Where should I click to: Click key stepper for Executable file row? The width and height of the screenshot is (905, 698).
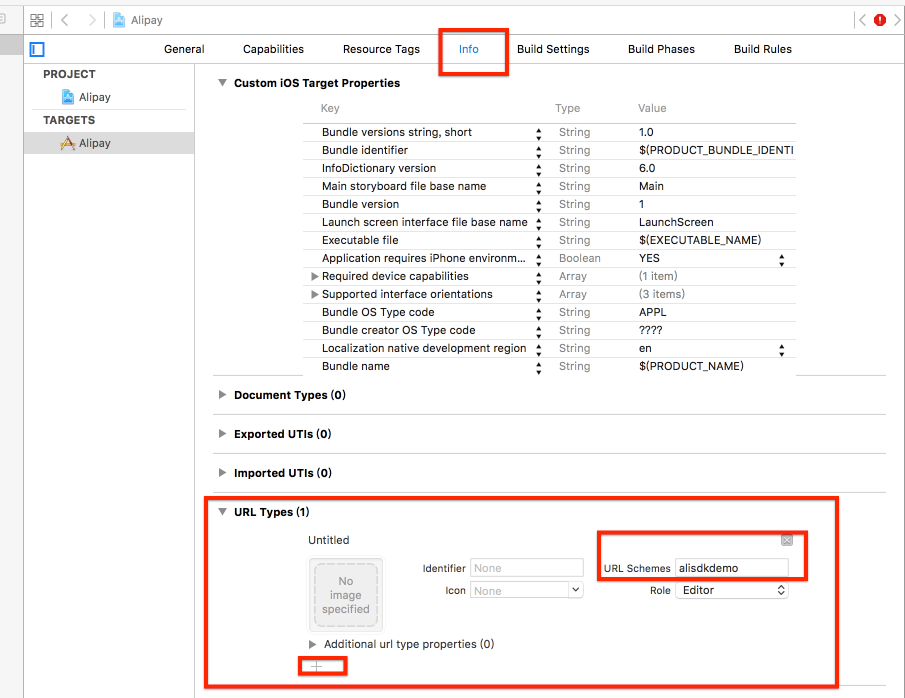(x=538, y=242)
